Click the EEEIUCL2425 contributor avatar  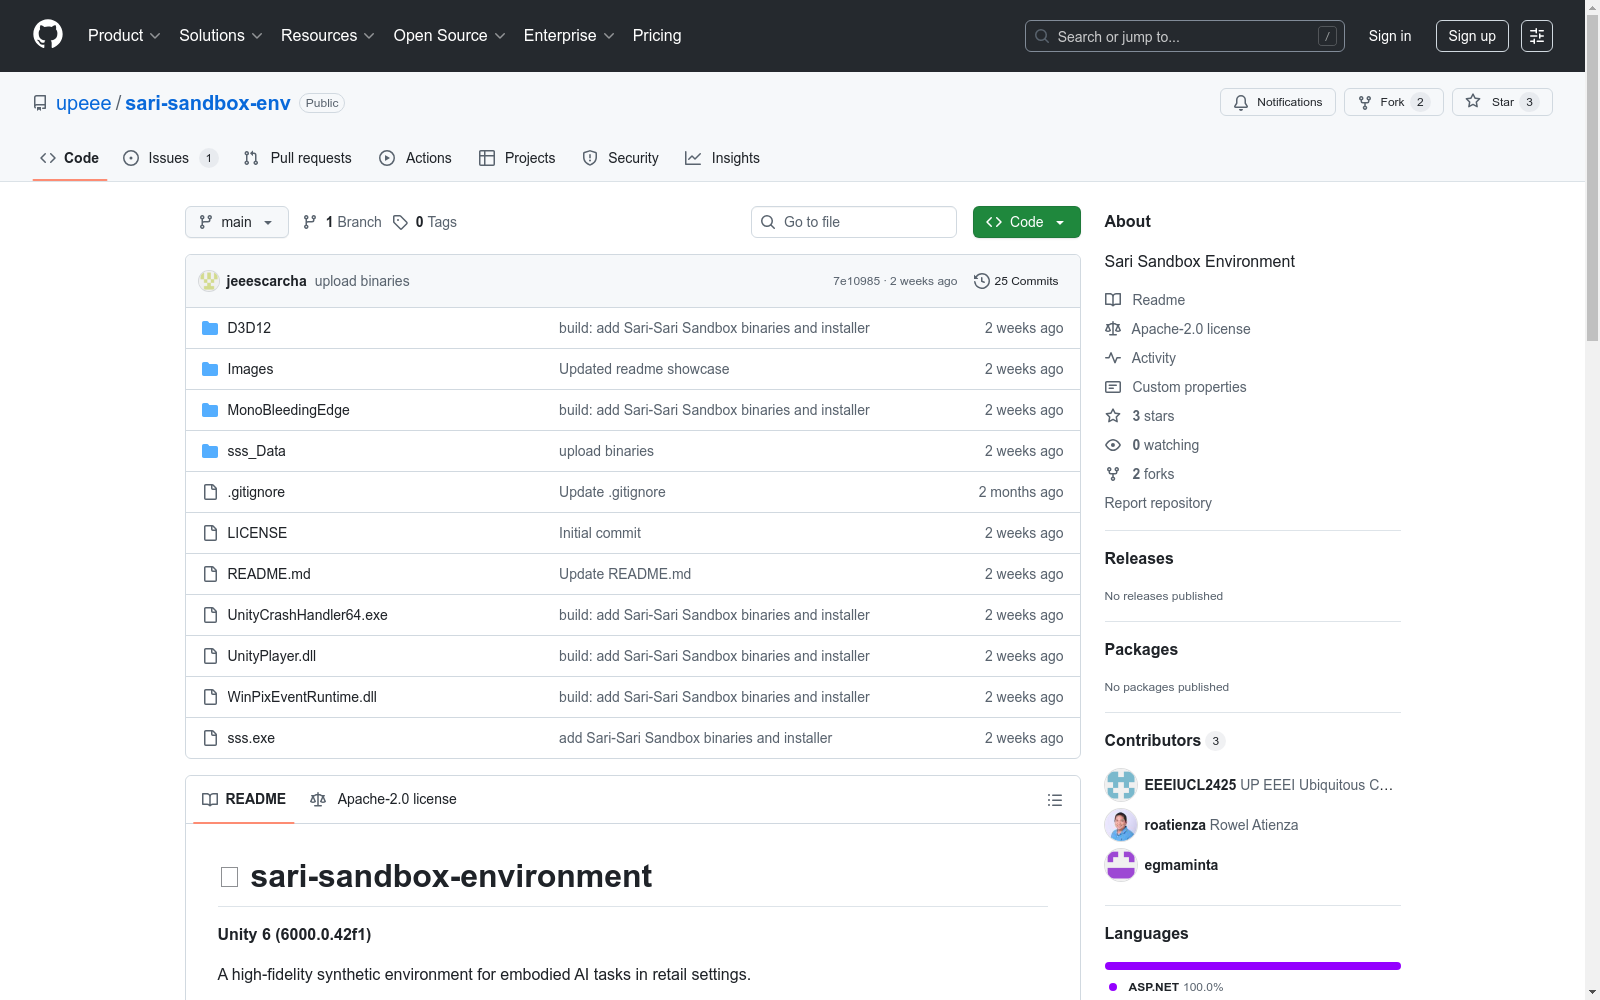1121,785
